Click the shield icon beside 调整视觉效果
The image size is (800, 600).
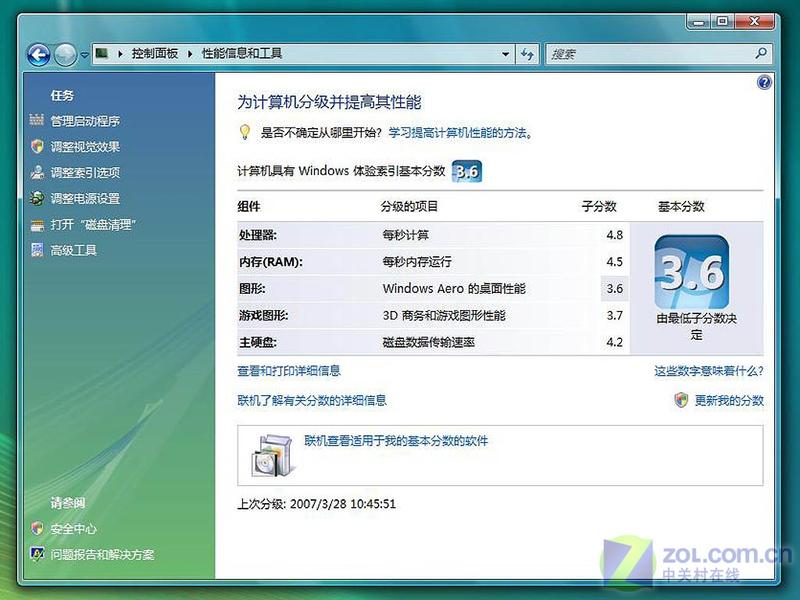point(37,146)
